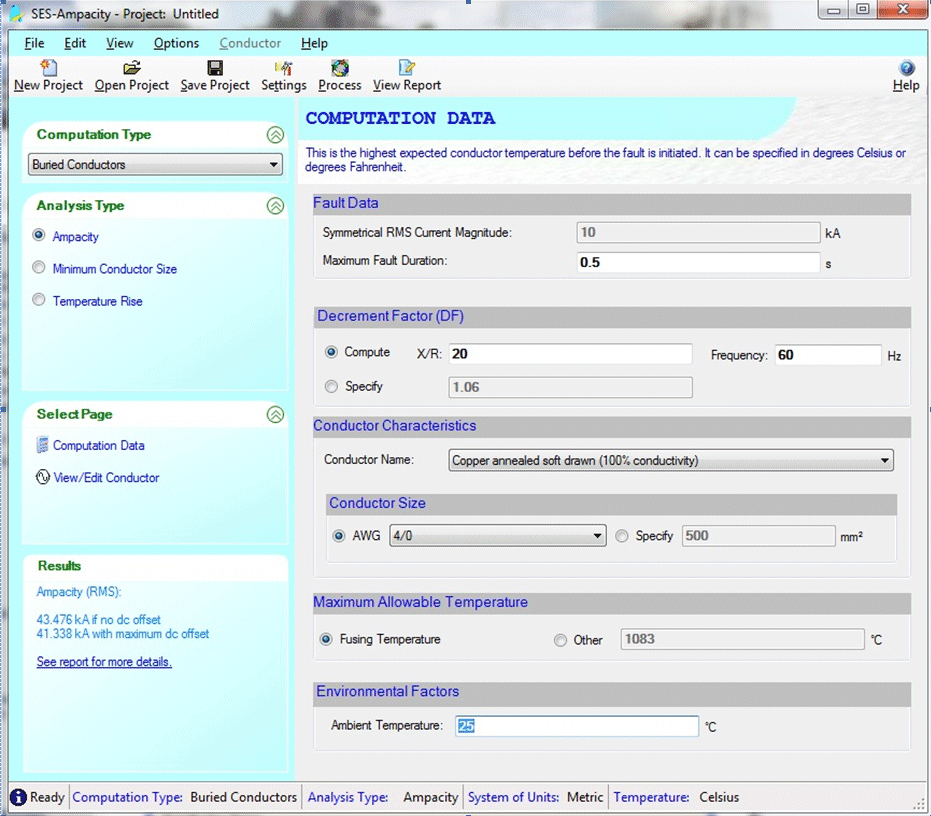931x816 pixels.
Task: Open the Options menu
Action: (x=176, y=43)
